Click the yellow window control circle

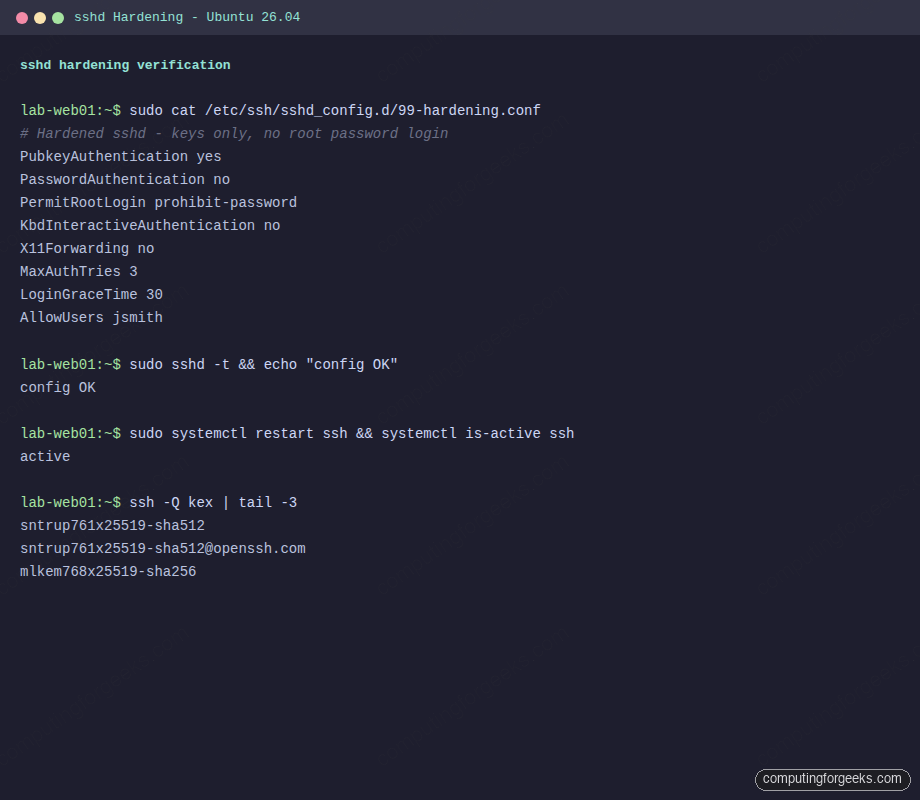point(40,17)
